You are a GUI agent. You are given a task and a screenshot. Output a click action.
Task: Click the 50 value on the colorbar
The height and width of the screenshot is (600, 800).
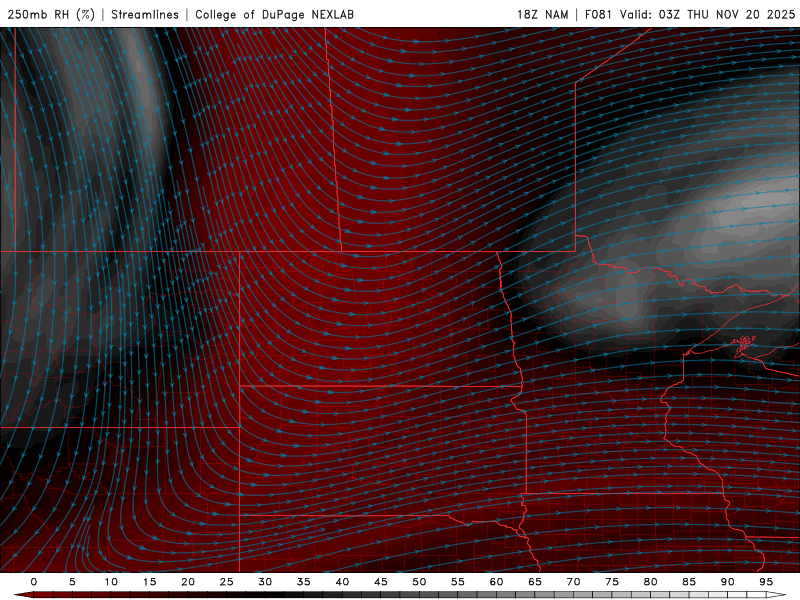coord(419,582)
